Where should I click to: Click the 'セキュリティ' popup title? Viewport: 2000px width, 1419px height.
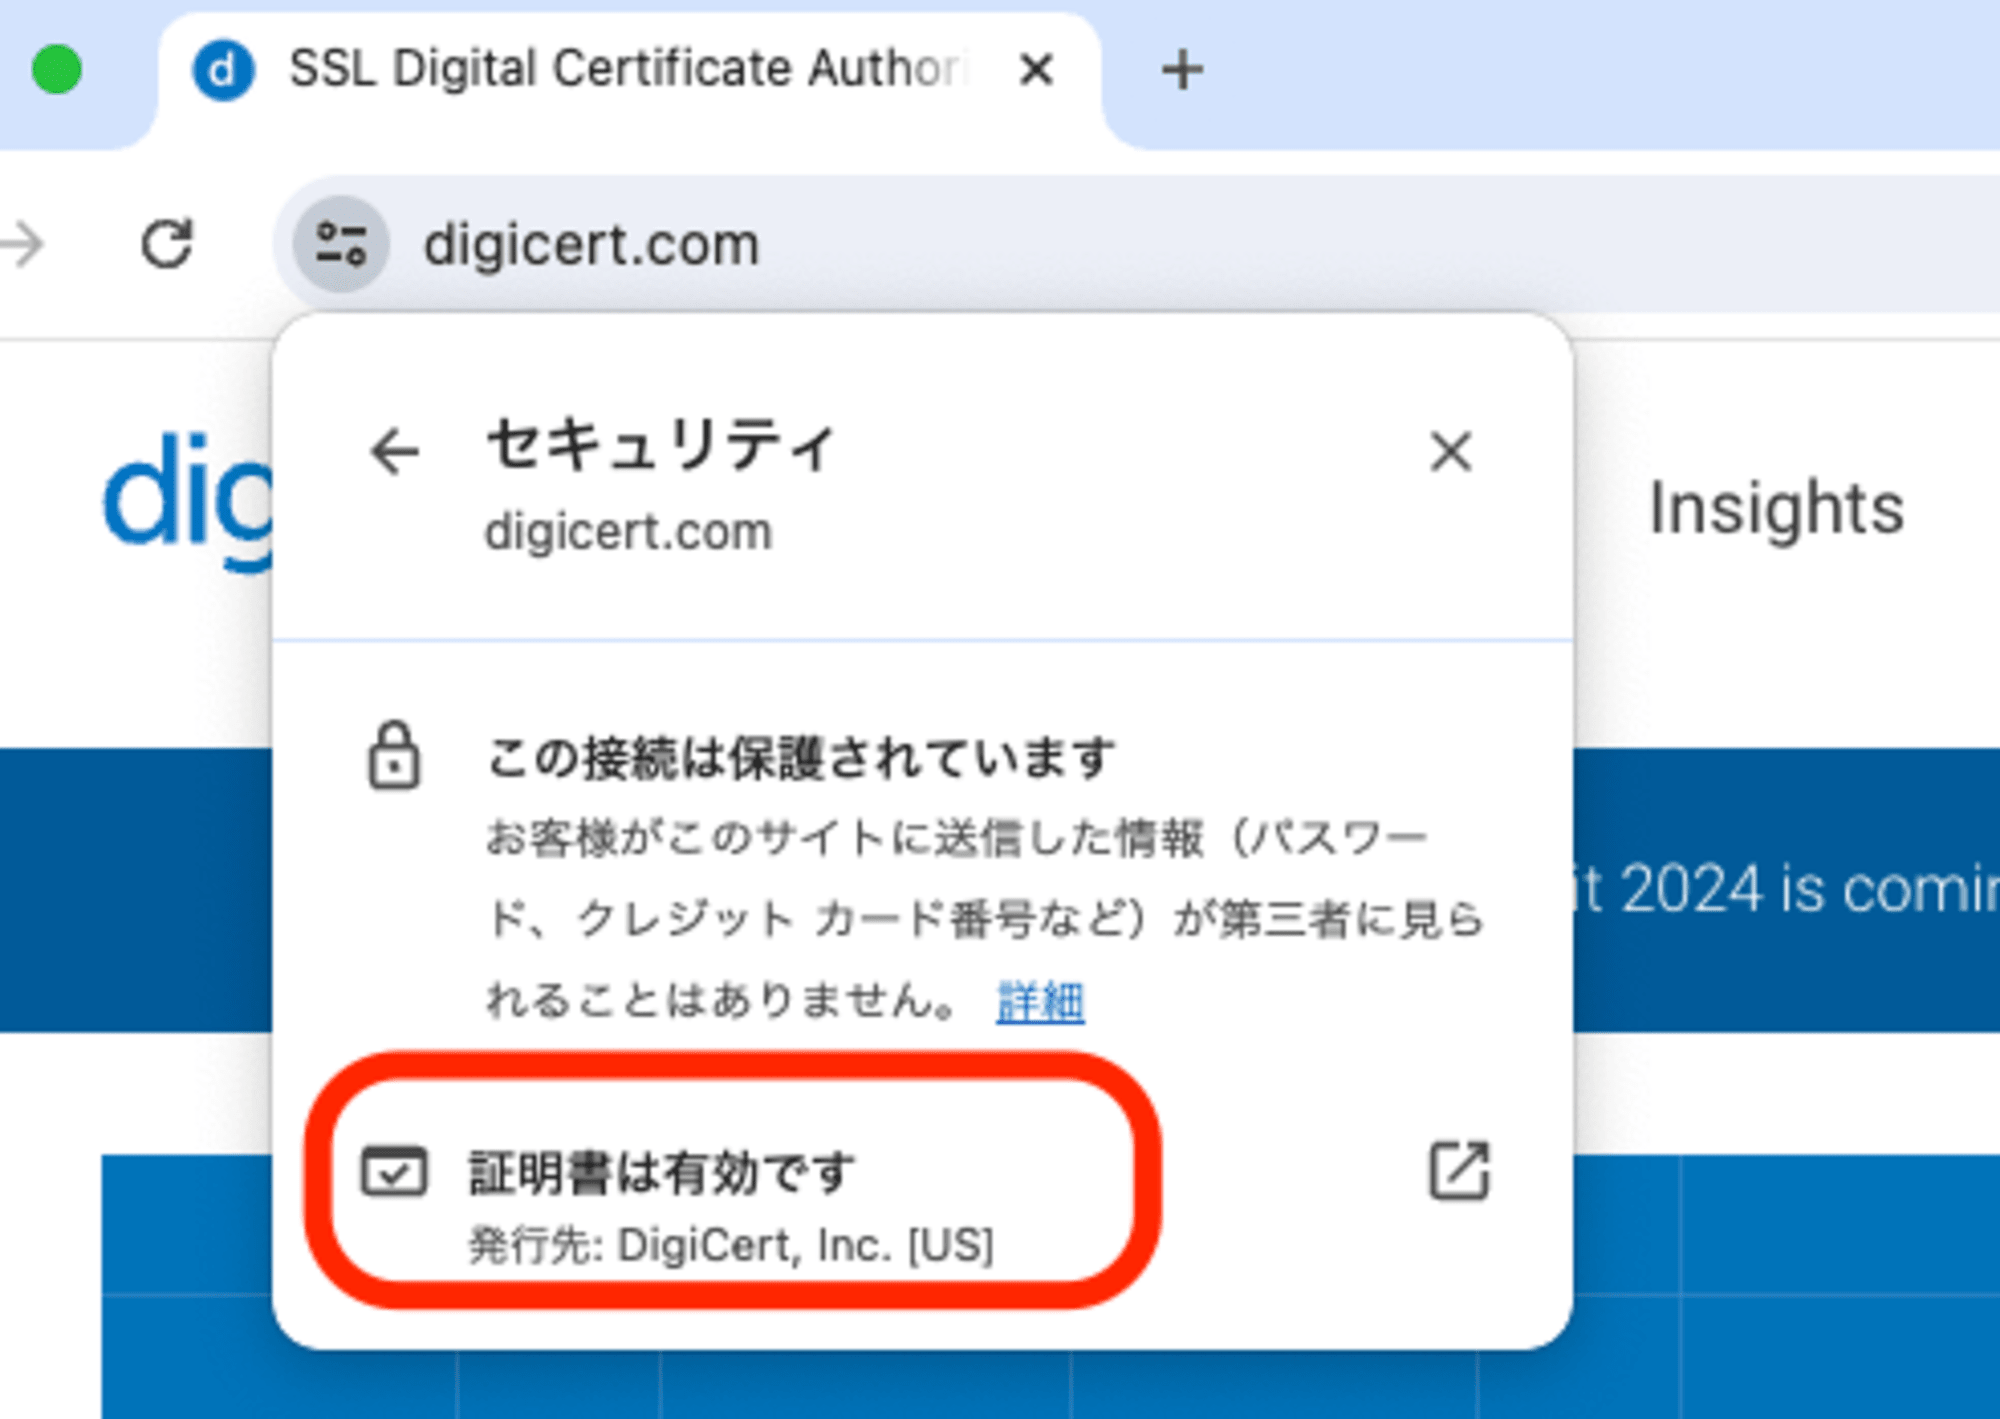point(660,446)
